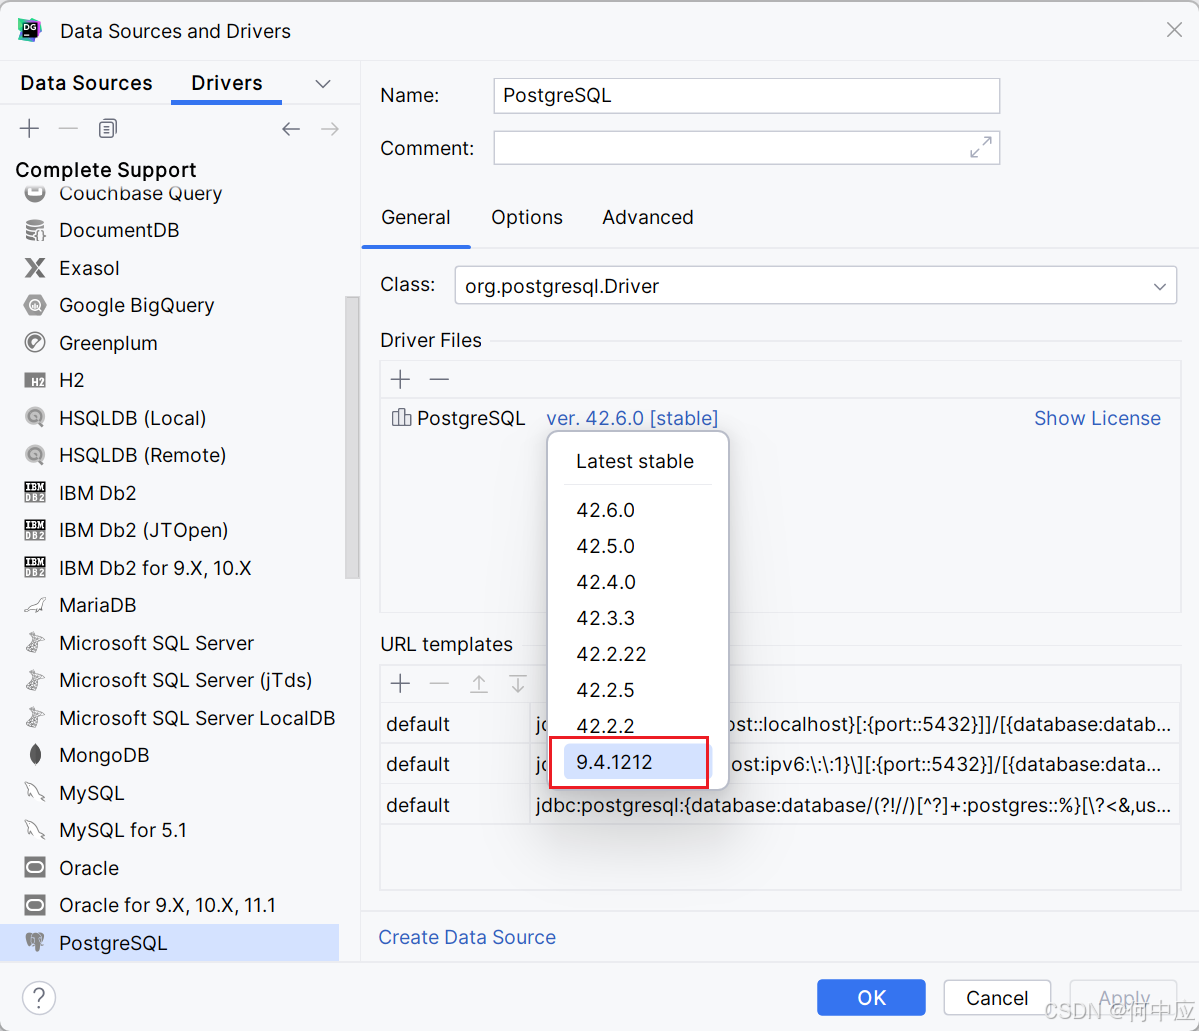The image size is (1199, 1031).
Task: Remove driver file with minus icon
Action: point(439,379)
